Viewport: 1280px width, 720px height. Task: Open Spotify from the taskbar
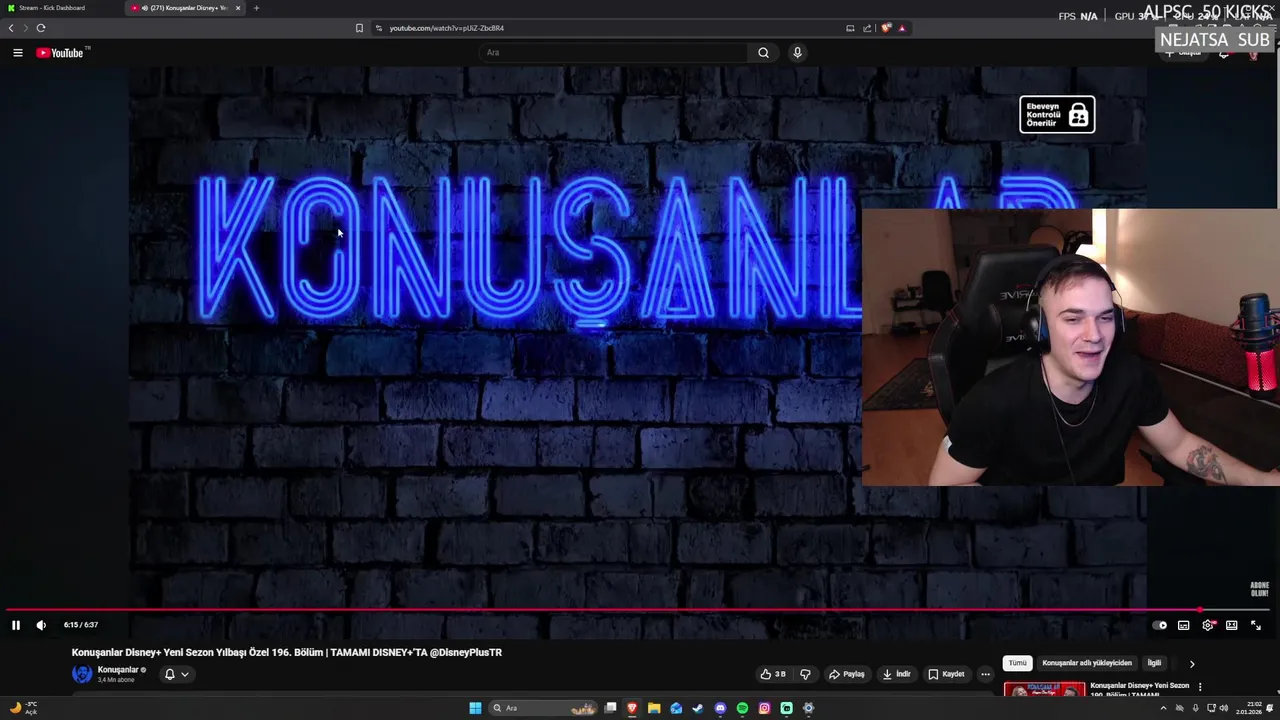[x=742, y=708]
